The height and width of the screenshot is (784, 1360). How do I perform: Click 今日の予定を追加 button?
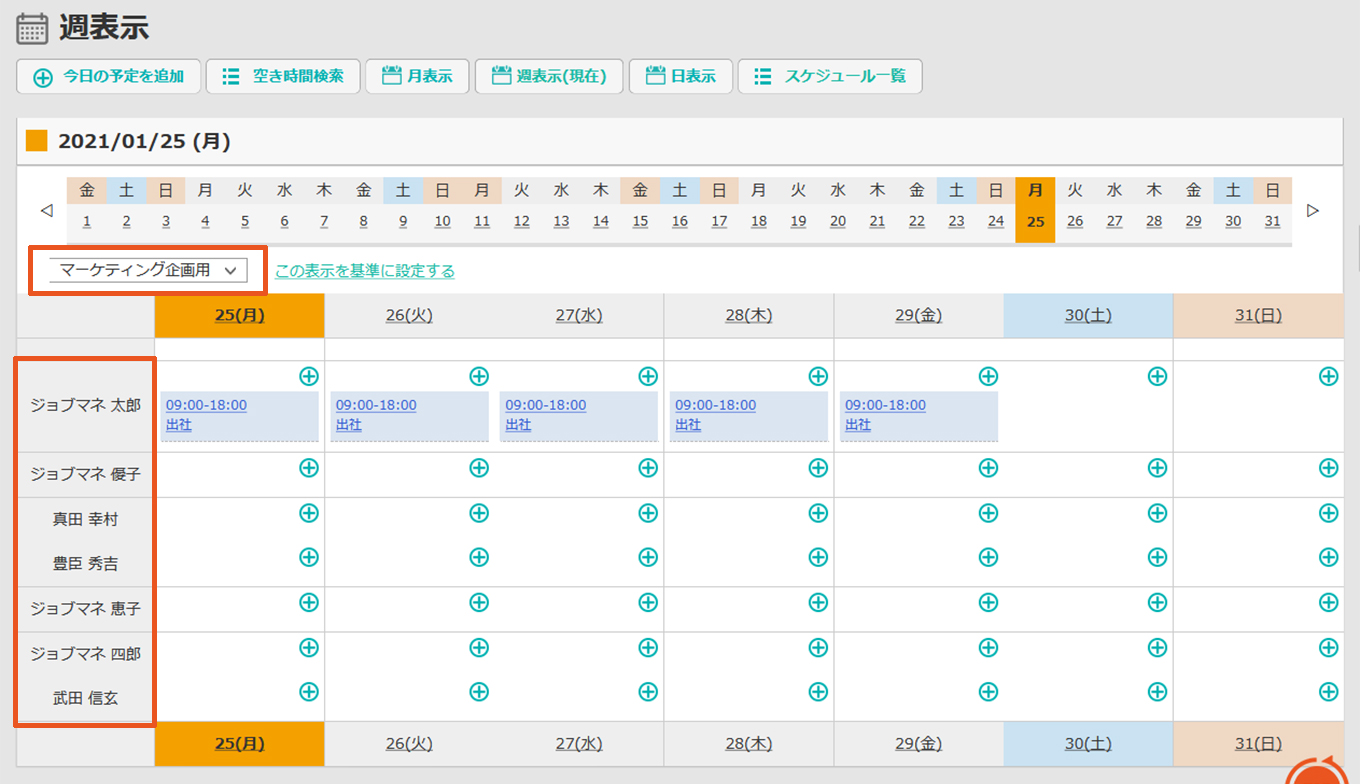[x=109, y=77]
